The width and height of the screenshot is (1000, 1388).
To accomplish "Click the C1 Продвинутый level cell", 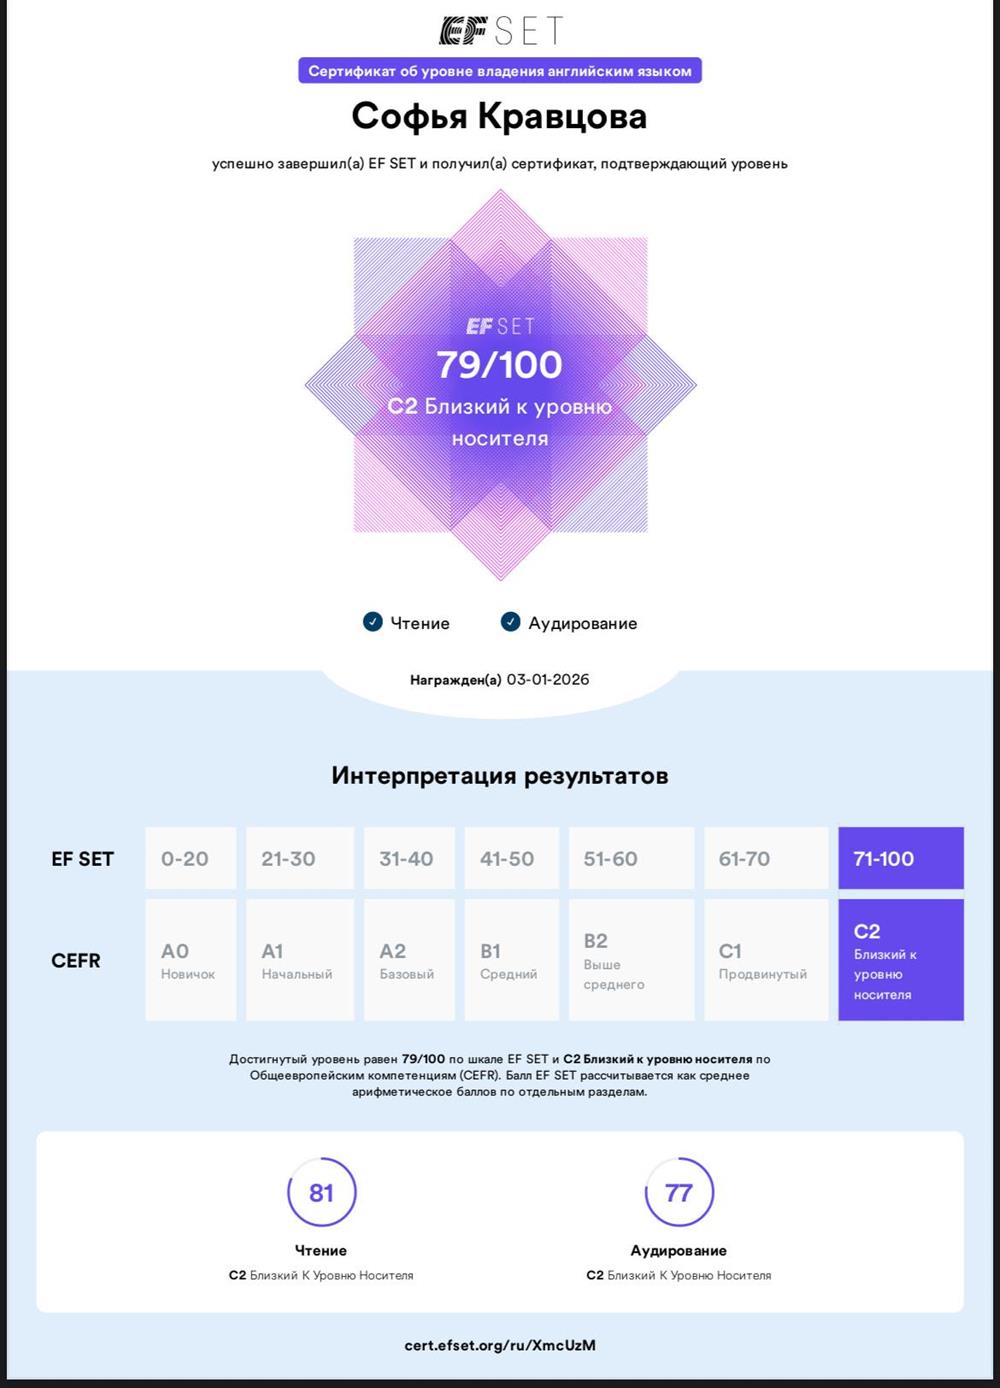I will point(767,960).
